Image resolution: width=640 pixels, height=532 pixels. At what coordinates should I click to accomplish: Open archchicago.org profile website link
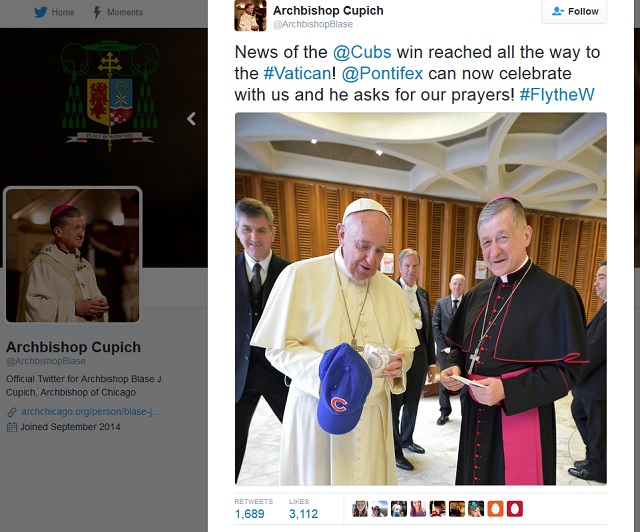(91, 412)
